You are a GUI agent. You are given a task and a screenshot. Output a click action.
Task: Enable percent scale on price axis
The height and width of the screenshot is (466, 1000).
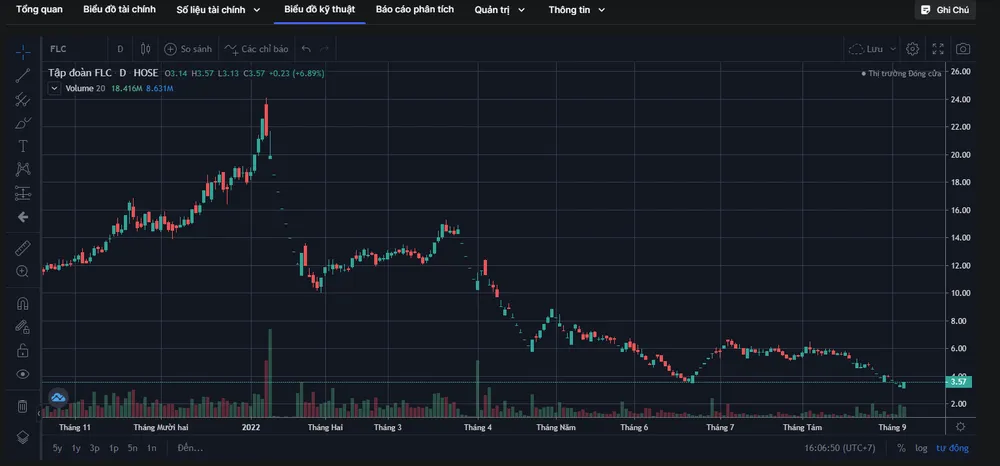(901, 448)
